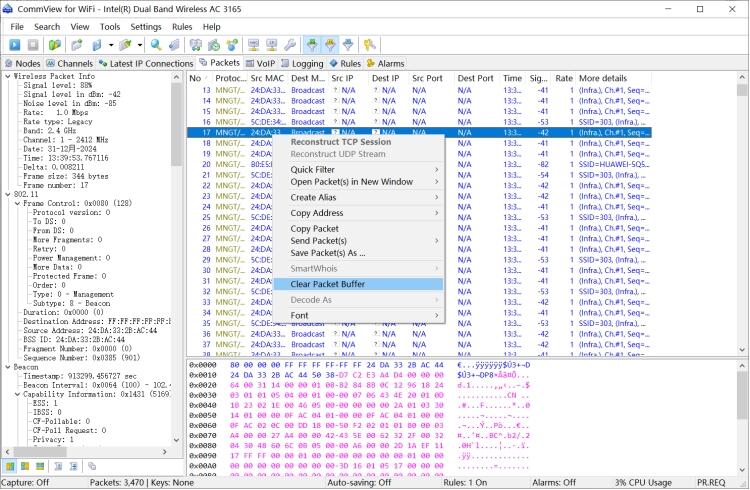750x490 pixels.
Task: Open the Rules menu in menu bar
Action: click(181, 26)
